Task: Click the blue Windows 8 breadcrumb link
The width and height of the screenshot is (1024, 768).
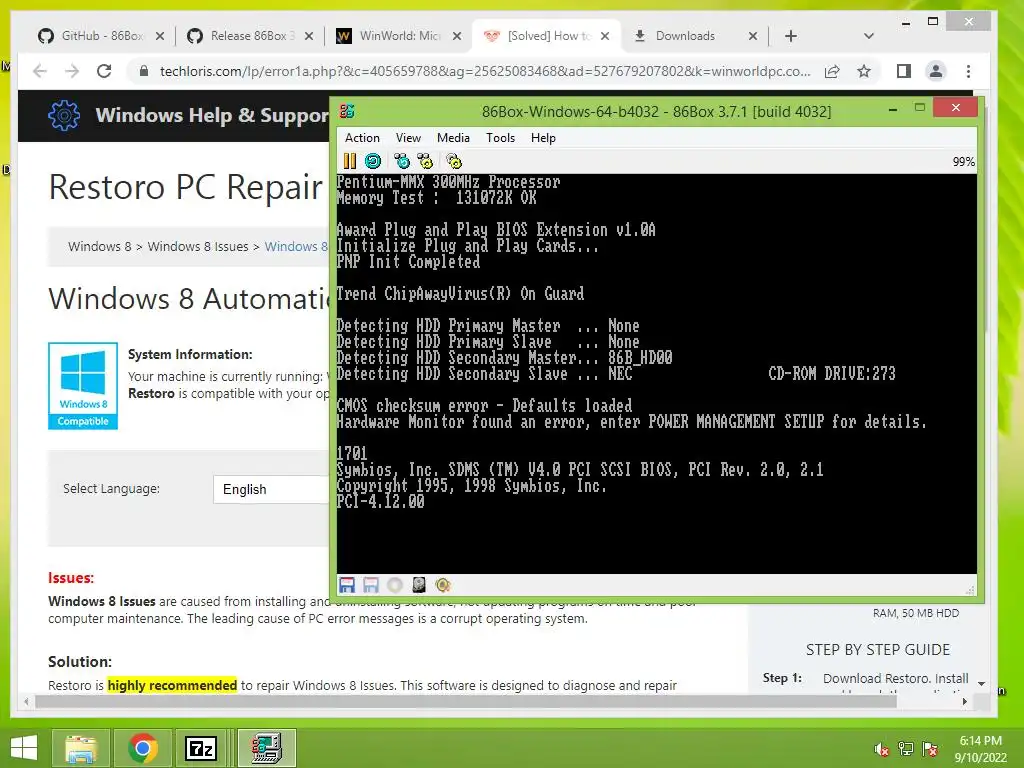Action: [296, 247]
